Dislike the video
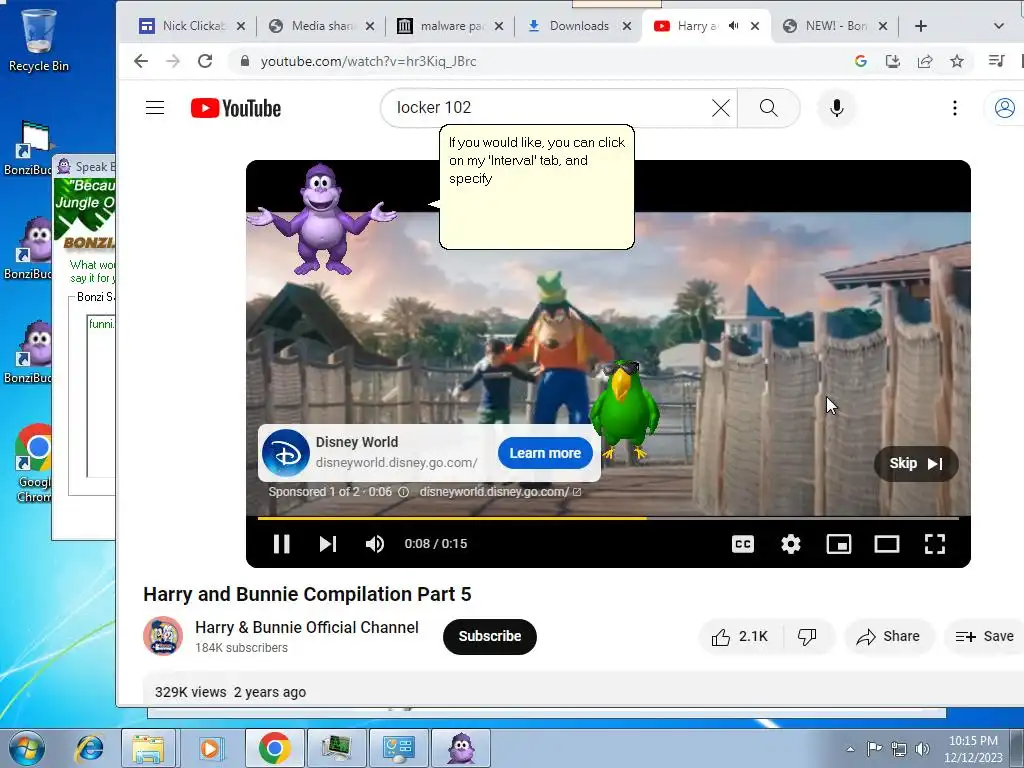 point(808,637)
